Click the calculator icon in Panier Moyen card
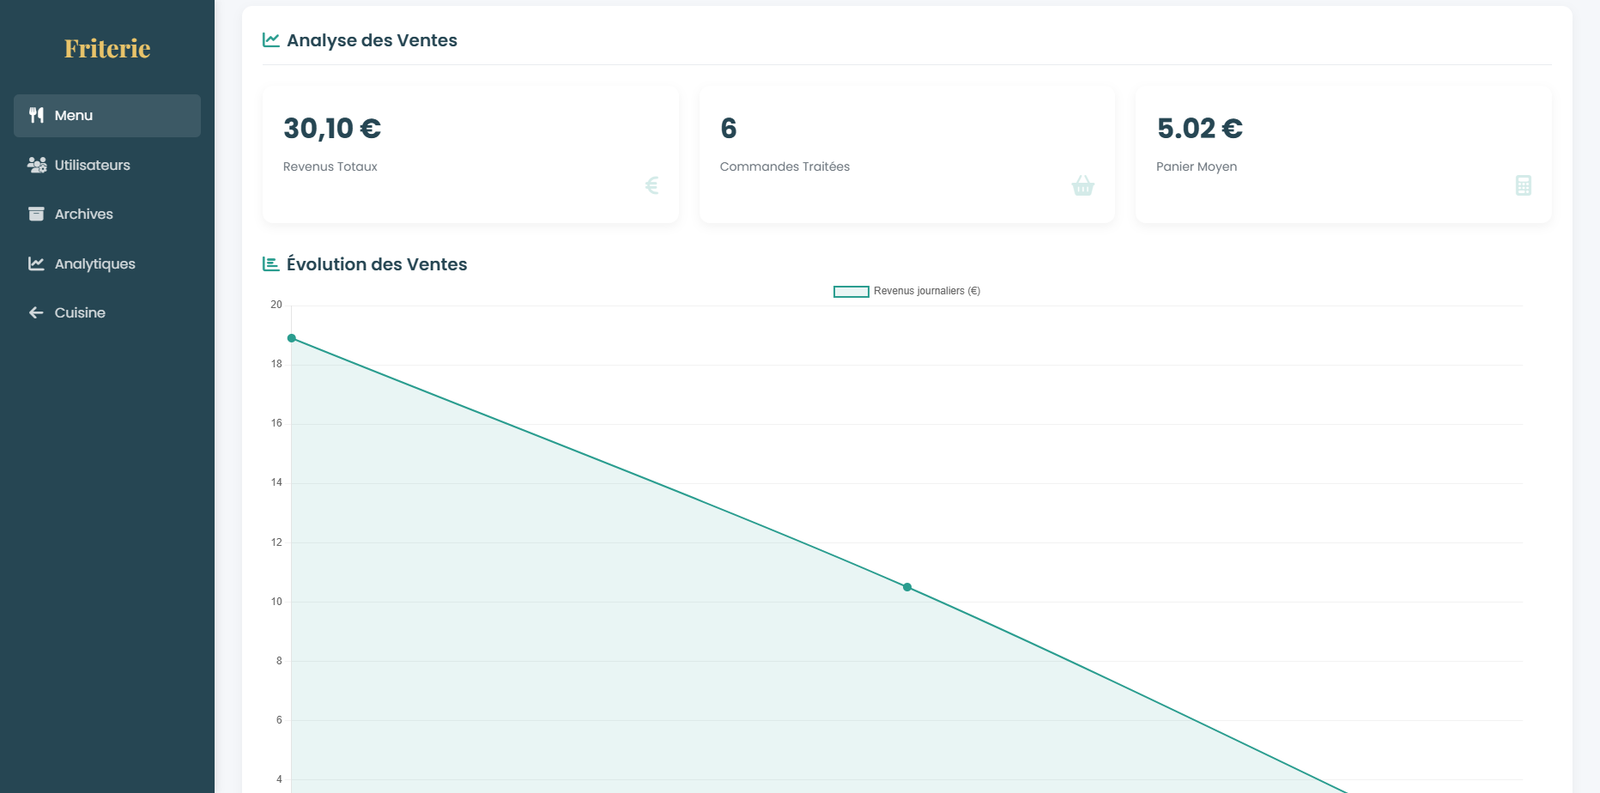The width and height of the screenshot is (1600, 793). coord(1523,185)
